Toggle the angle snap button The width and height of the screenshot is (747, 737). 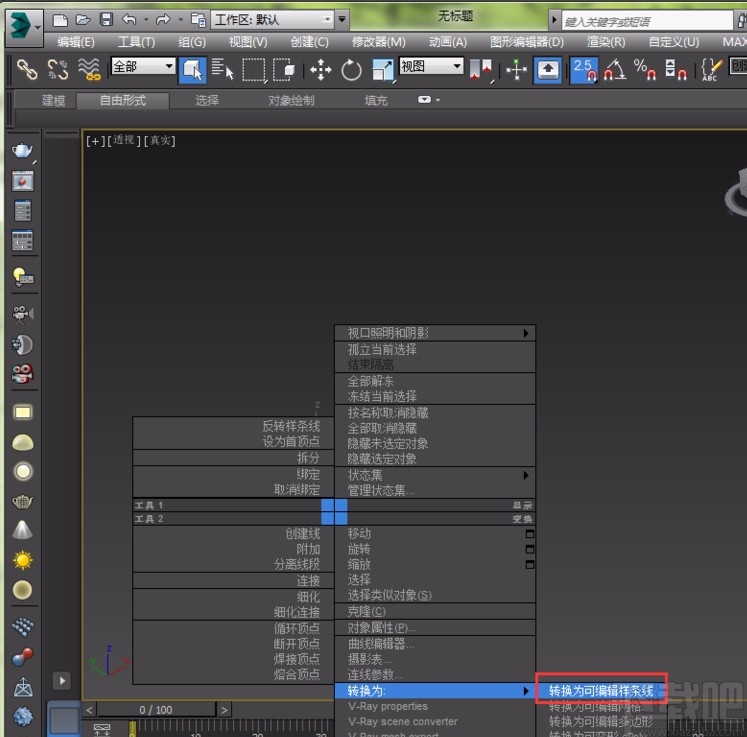click(x=615, y=70)
